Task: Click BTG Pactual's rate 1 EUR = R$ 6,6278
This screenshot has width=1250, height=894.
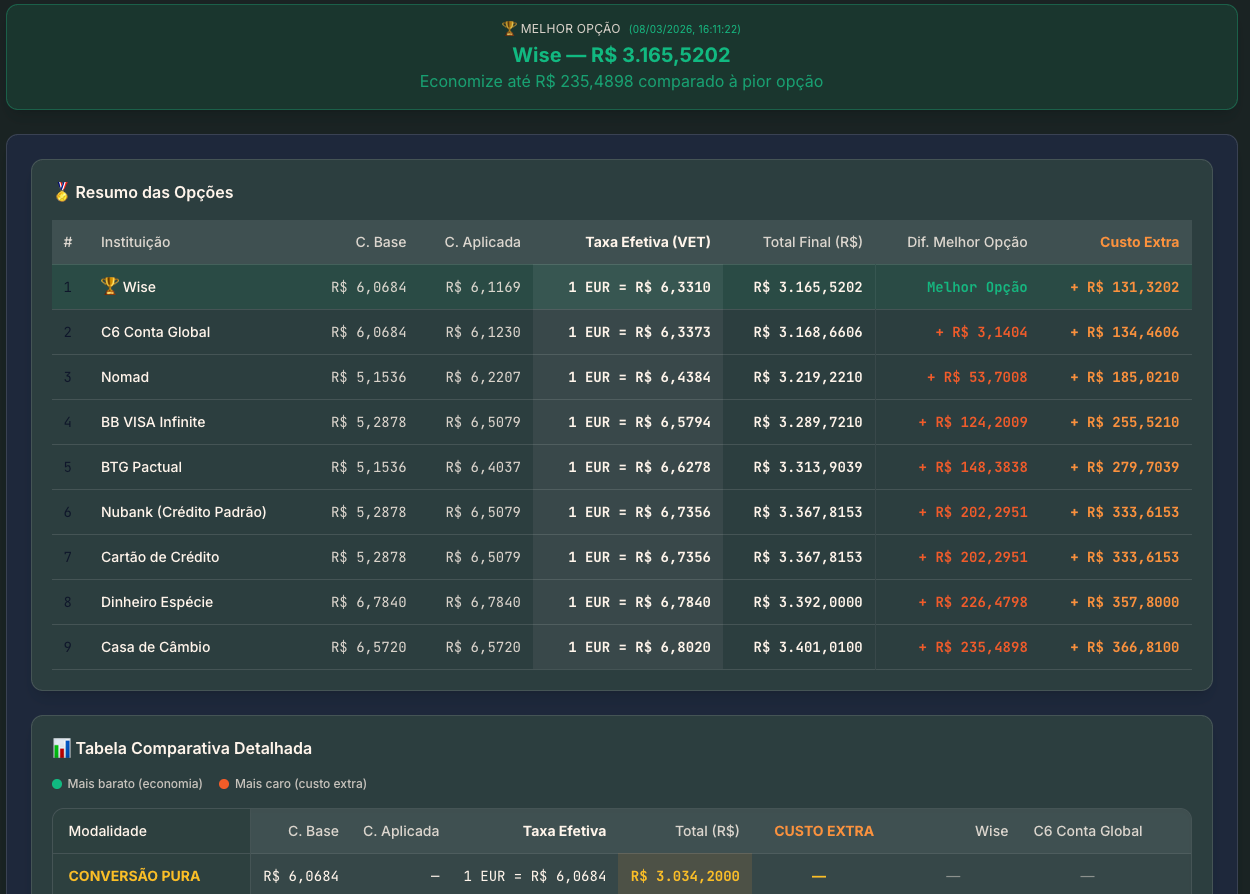Action: coord(639,467)
